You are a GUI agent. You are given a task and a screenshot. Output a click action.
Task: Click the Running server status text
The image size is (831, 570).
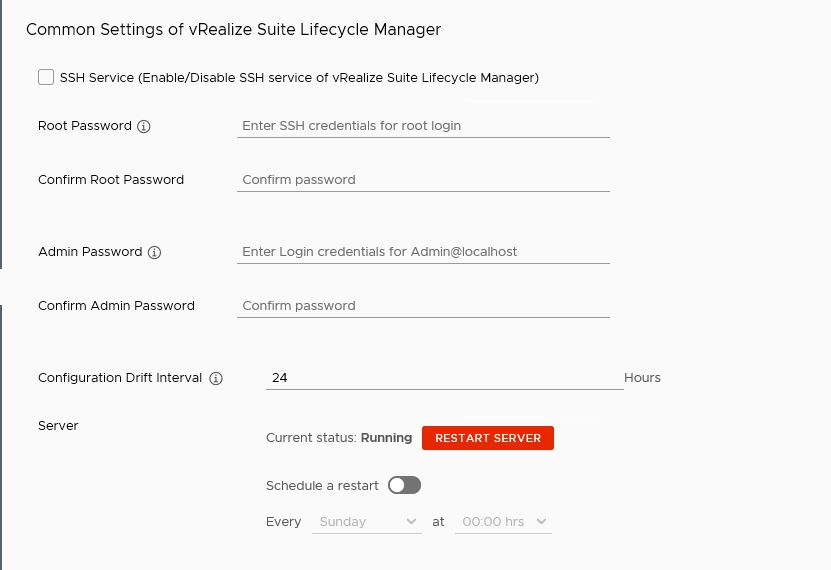click(x=386, y=438)
